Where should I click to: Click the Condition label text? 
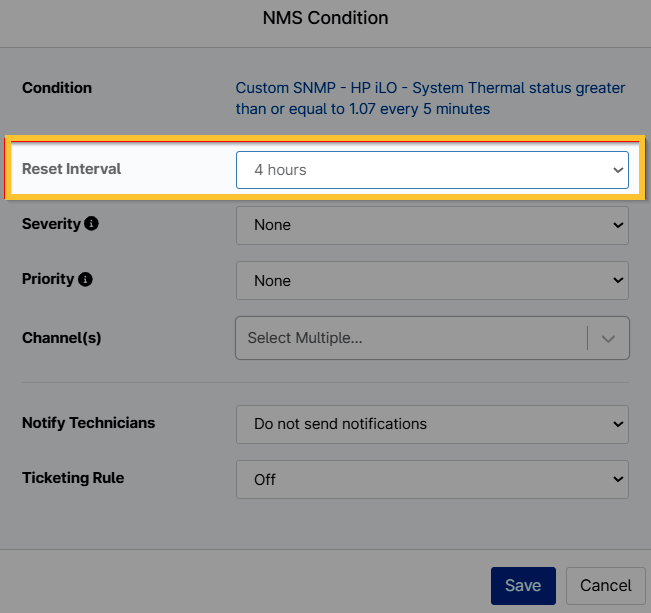(56, 88)
